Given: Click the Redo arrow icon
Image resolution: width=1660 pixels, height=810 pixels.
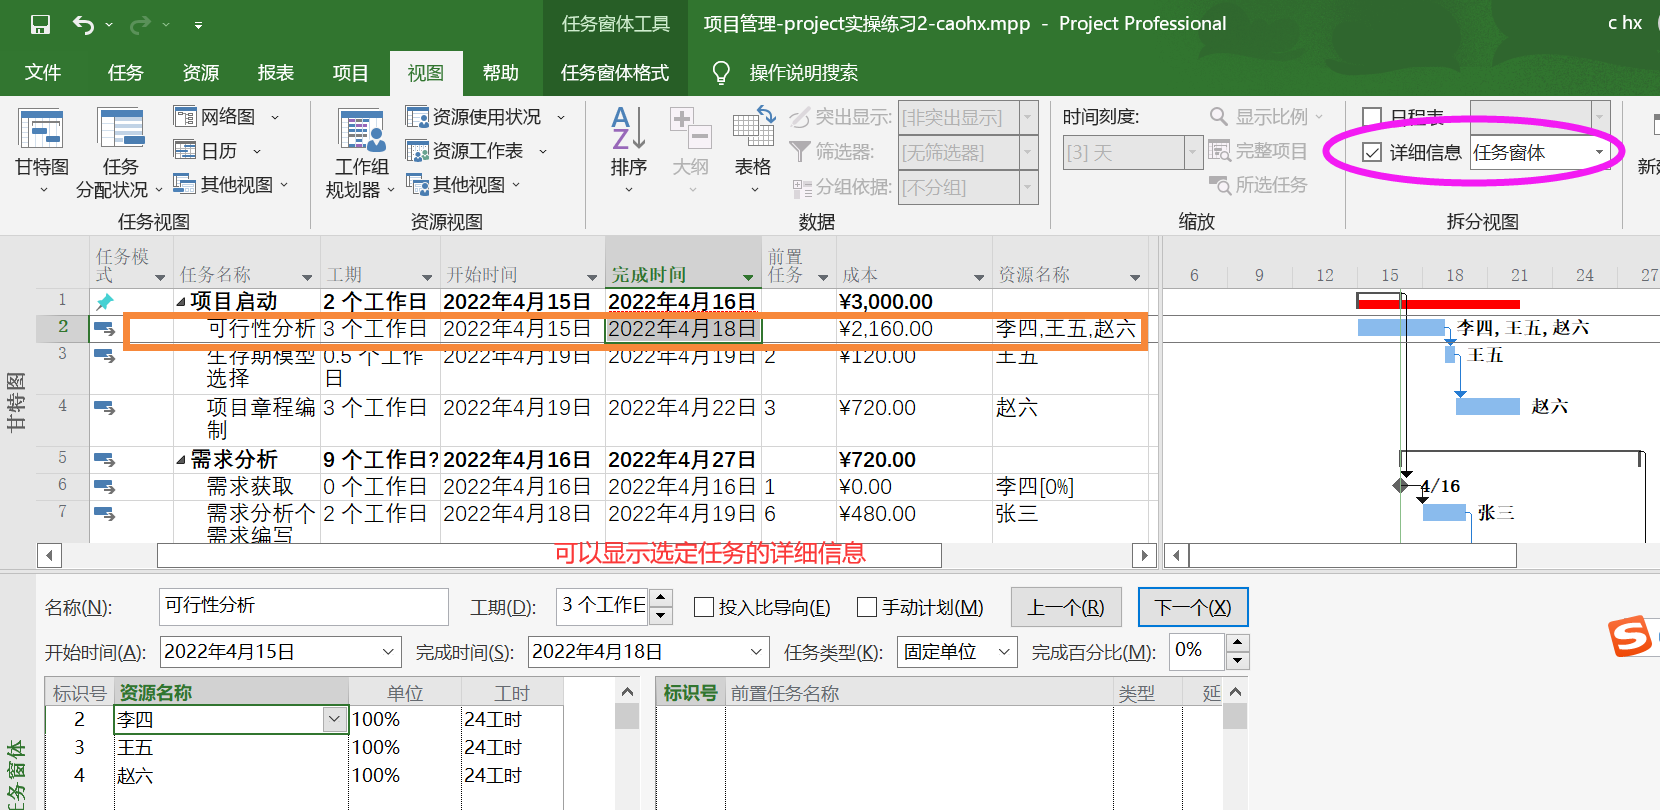Looking at the screenshot, I should [x=141, y=25].
